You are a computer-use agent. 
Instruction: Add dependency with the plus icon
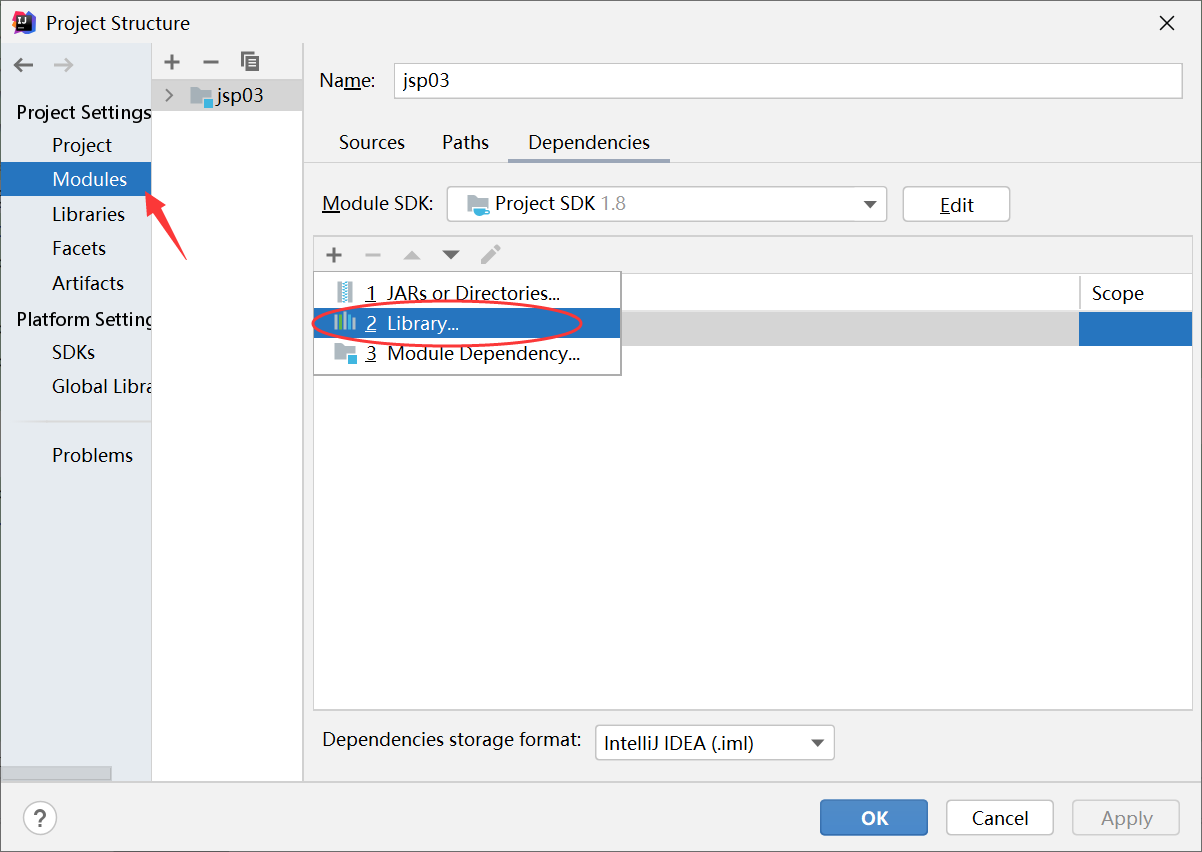tap(334, 255)
